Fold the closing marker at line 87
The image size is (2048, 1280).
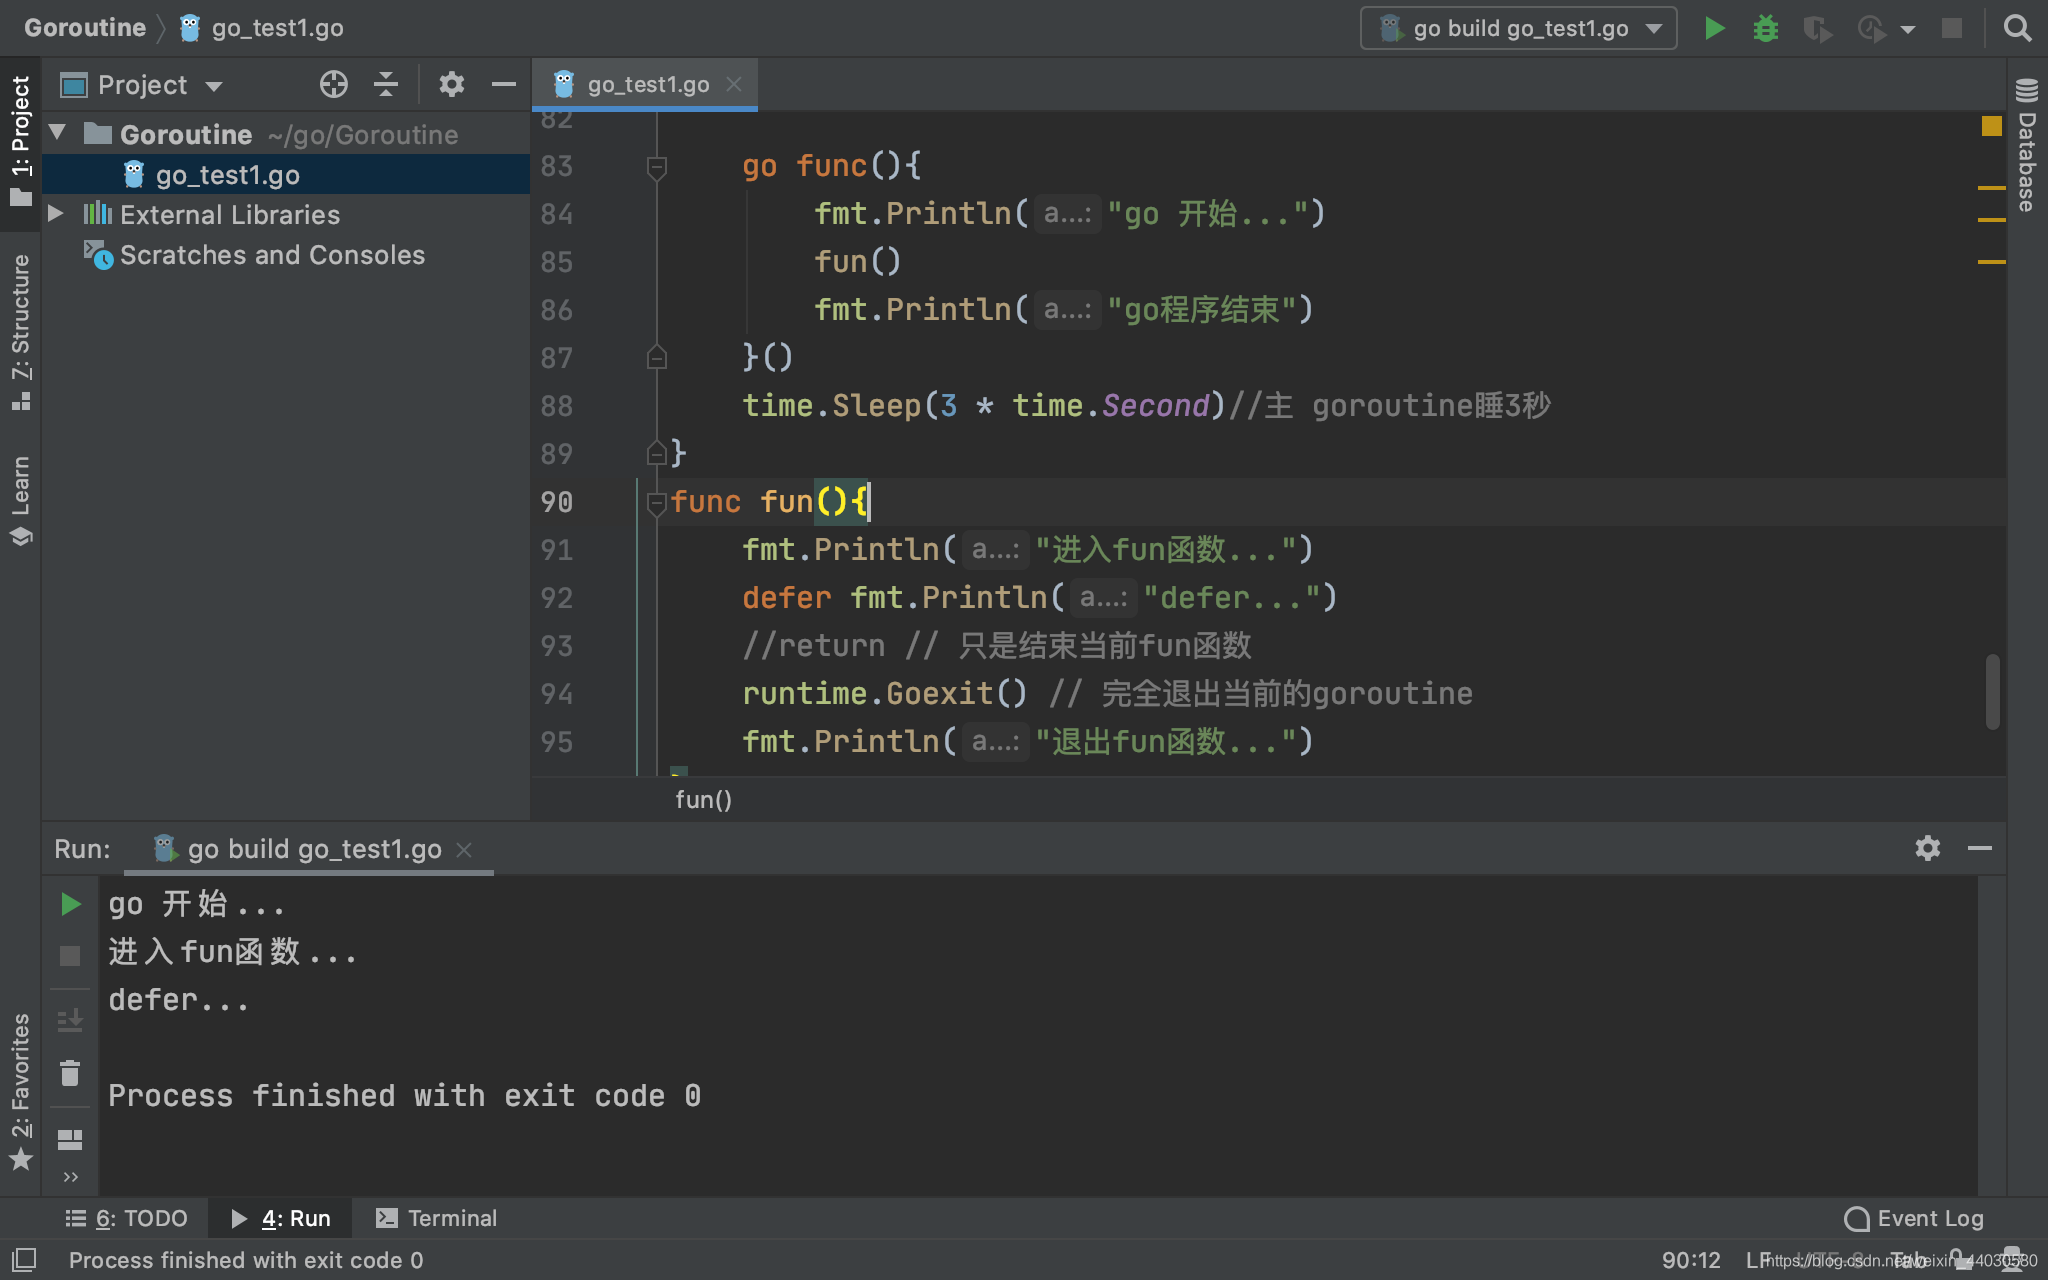click(657, 357)
